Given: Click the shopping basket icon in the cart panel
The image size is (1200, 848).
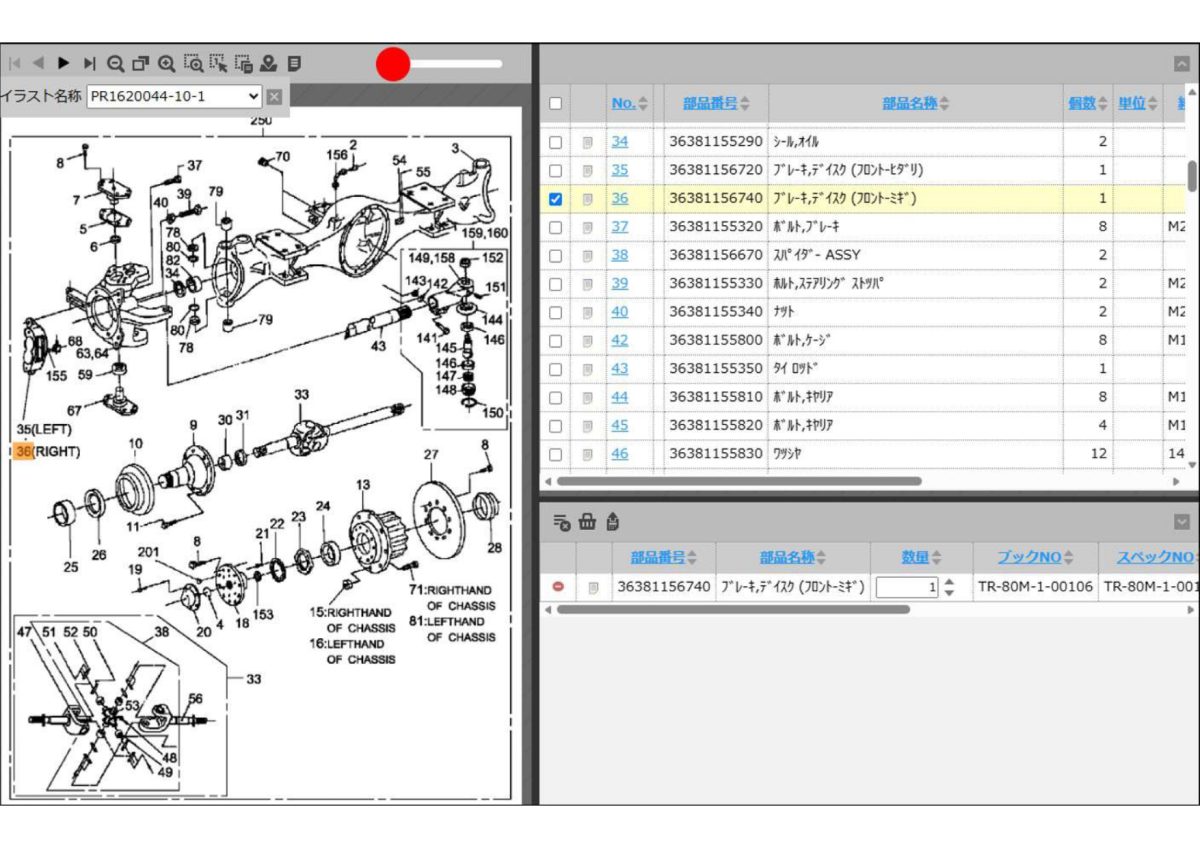Looking at the screenshot, I should point(587,521).
